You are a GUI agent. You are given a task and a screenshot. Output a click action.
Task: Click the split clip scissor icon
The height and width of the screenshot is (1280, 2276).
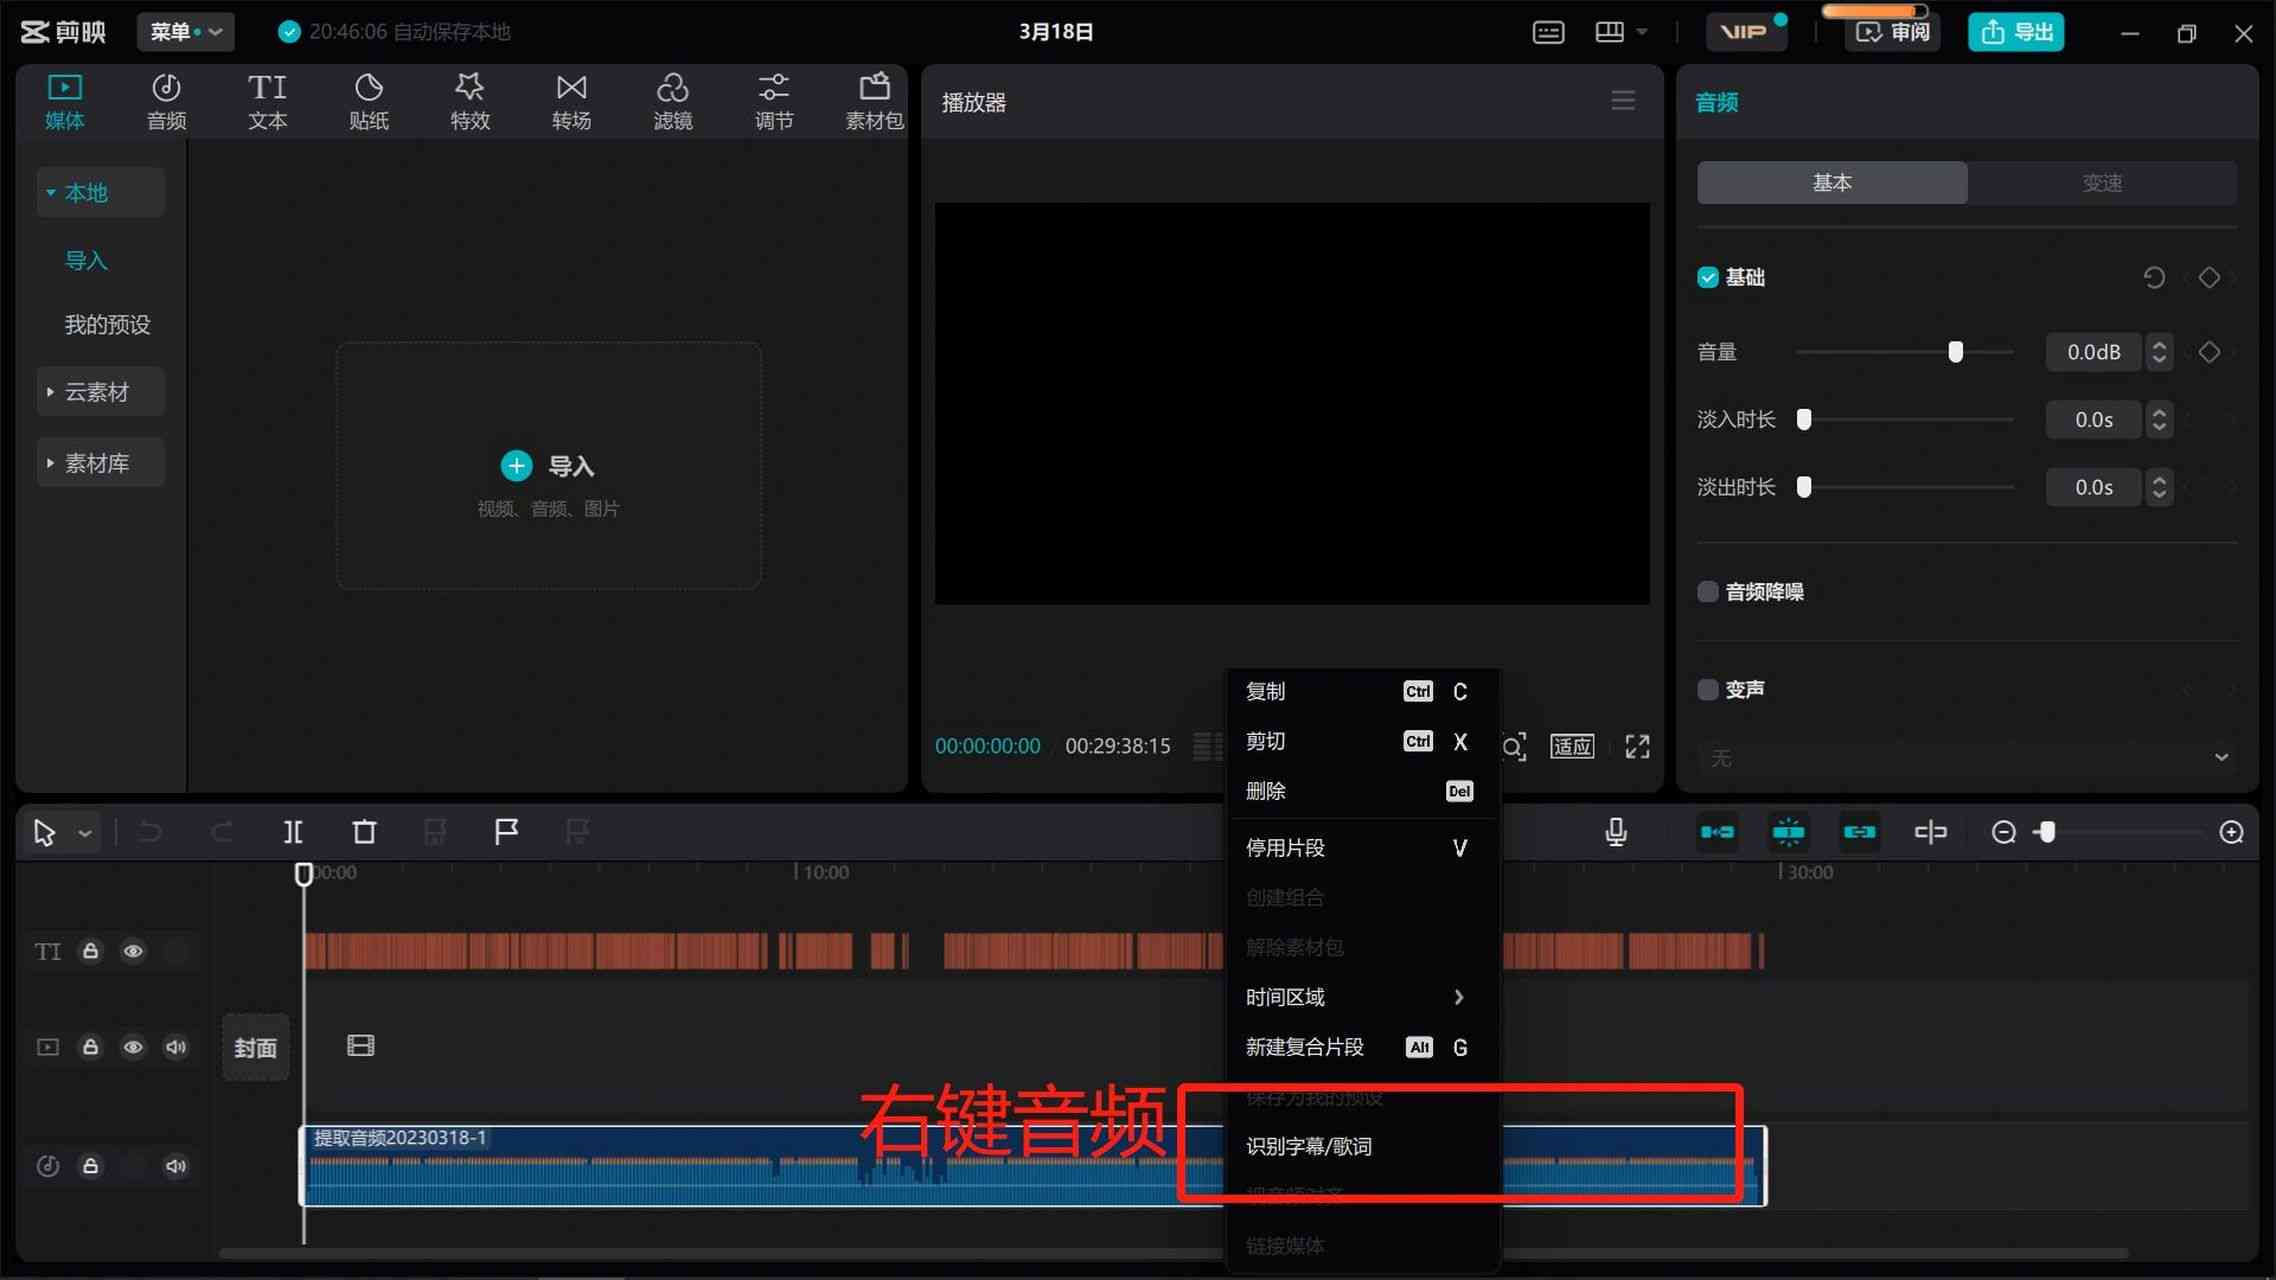tap(294, 830)
